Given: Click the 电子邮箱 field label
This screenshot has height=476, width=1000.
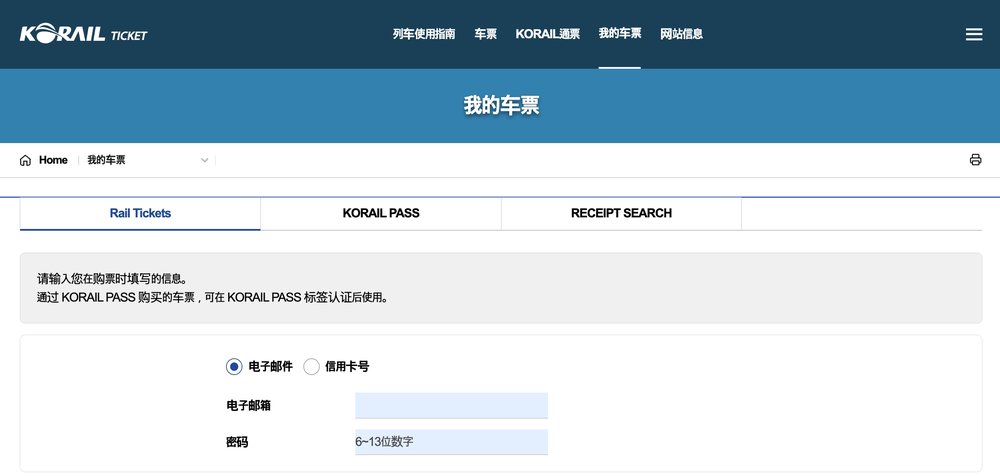Looking at the screenshot, I should point(248,406).
